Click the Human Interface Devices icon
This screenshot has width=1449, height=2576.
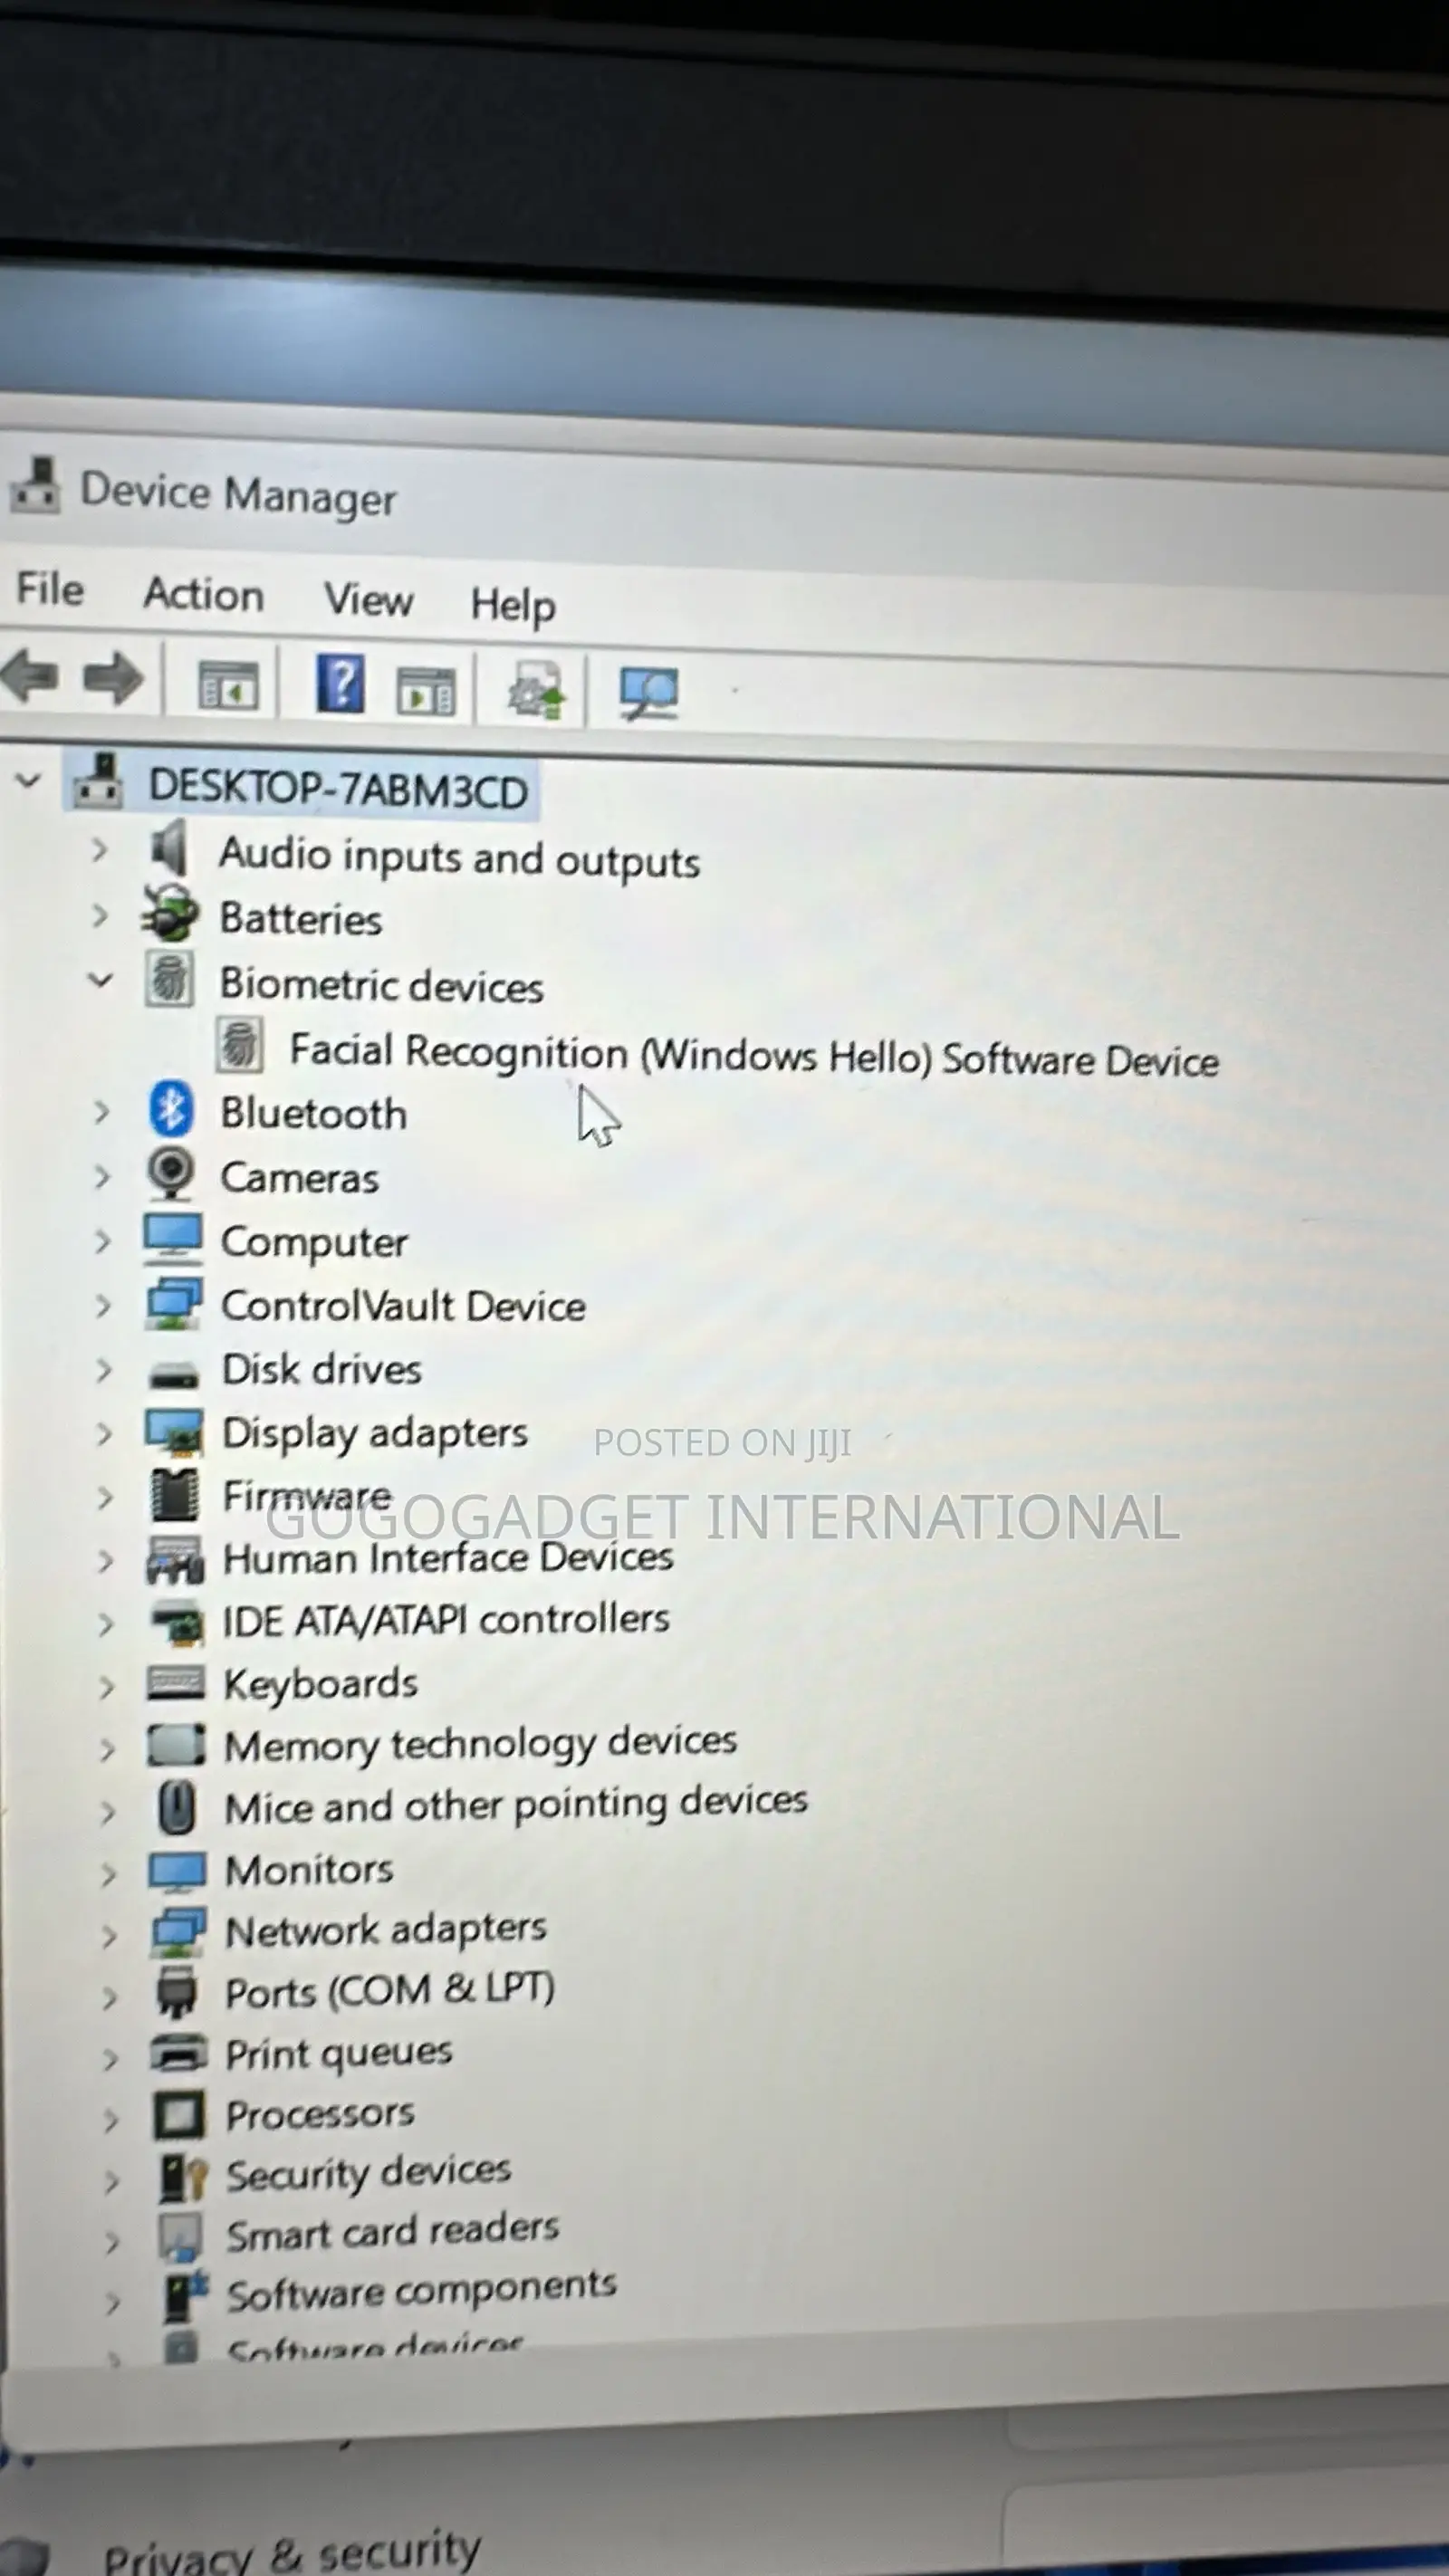pyautogui.click(x=175, y=1560)
